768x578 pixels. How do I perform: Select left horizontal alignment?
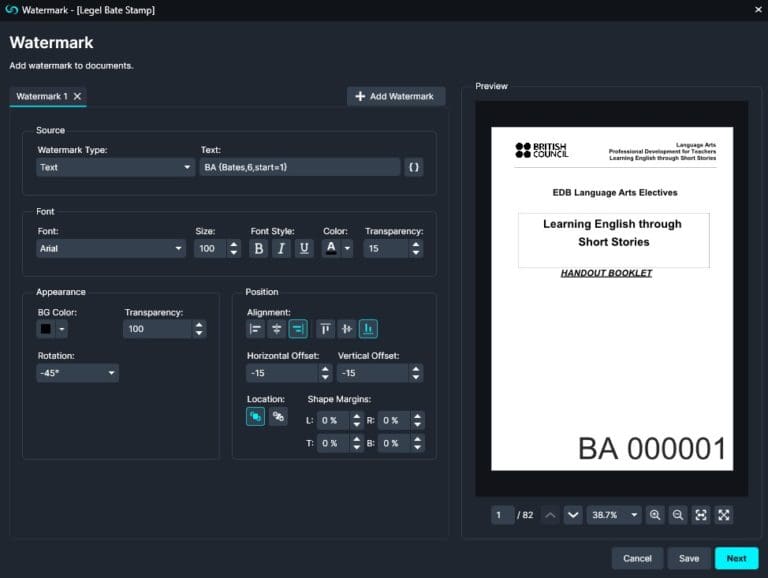click(255, 329)
